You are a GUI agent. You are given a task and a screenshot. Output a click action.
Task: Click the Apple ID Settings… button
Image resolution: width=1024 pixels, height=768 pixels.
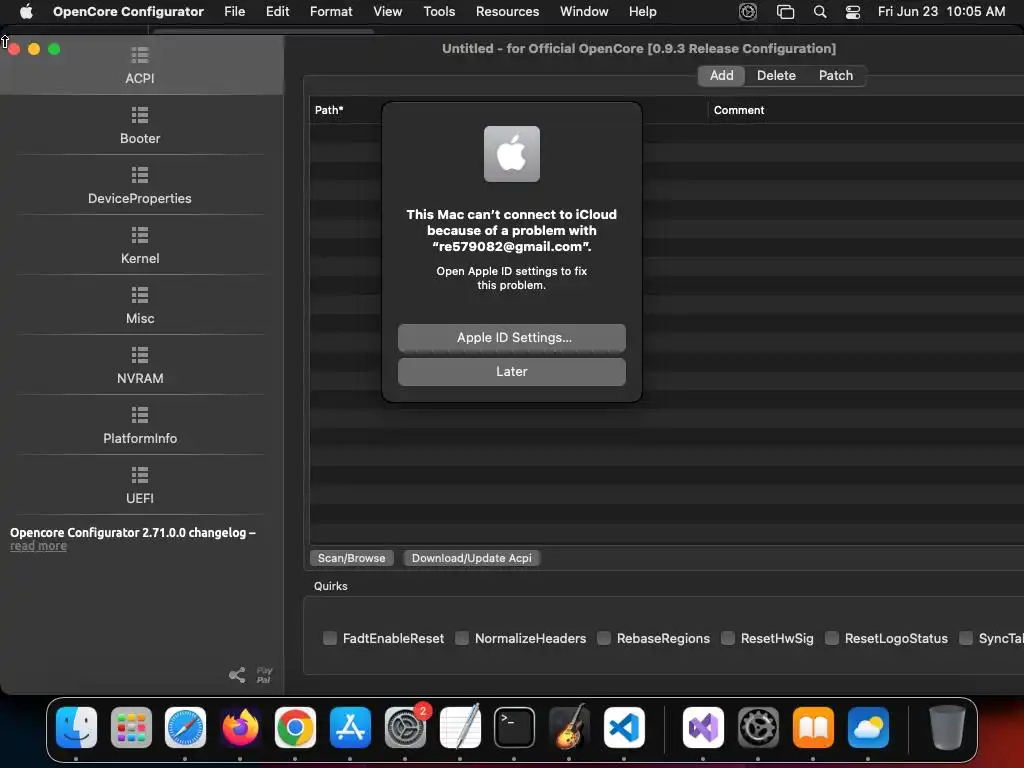coord(512,338)
